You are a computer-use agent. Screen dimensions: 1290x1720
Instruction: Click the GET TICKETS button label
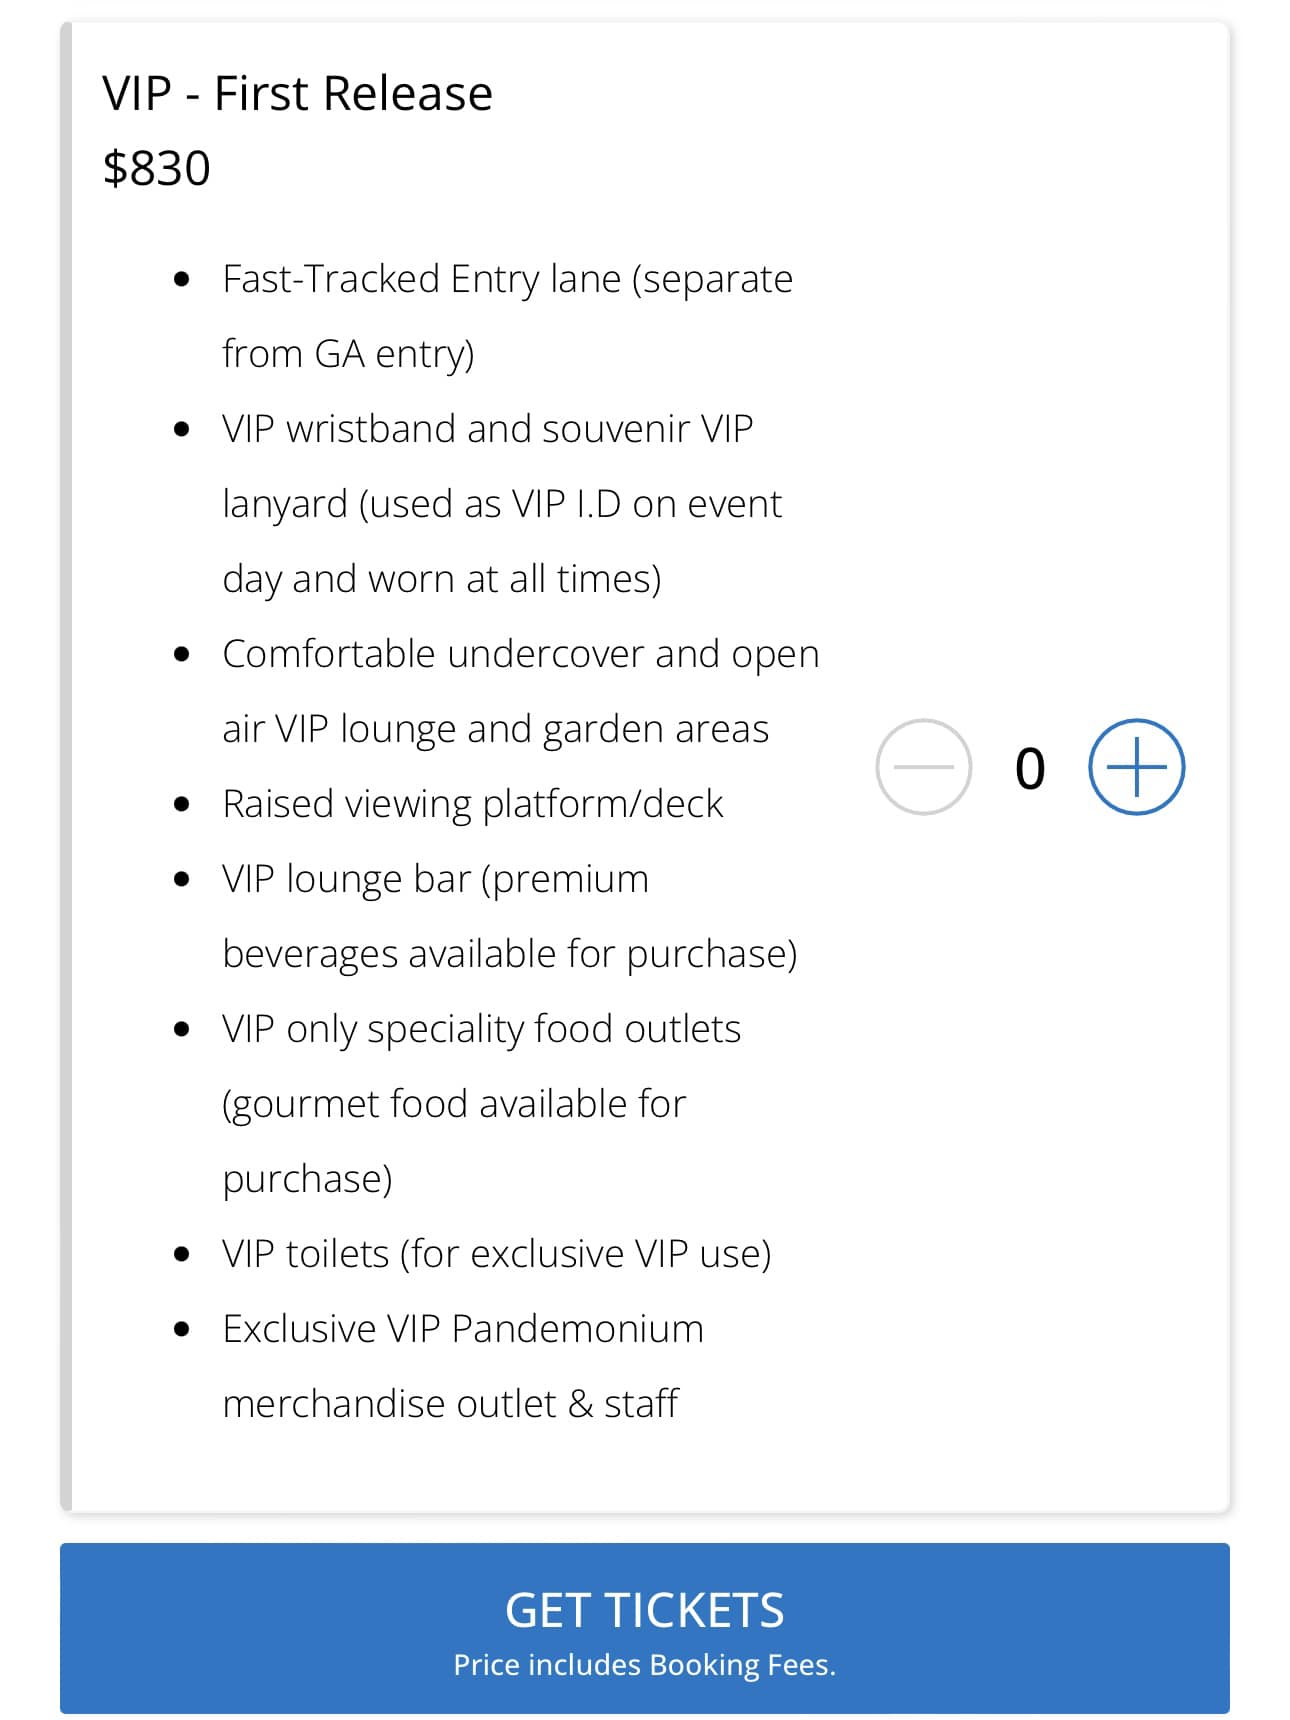point(645,1610)
